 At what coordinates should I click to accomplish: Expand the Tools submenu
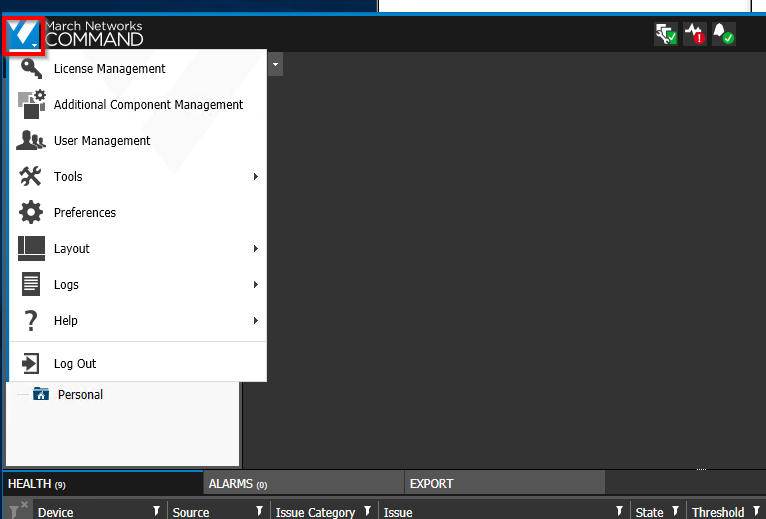(x=255, y=177)
